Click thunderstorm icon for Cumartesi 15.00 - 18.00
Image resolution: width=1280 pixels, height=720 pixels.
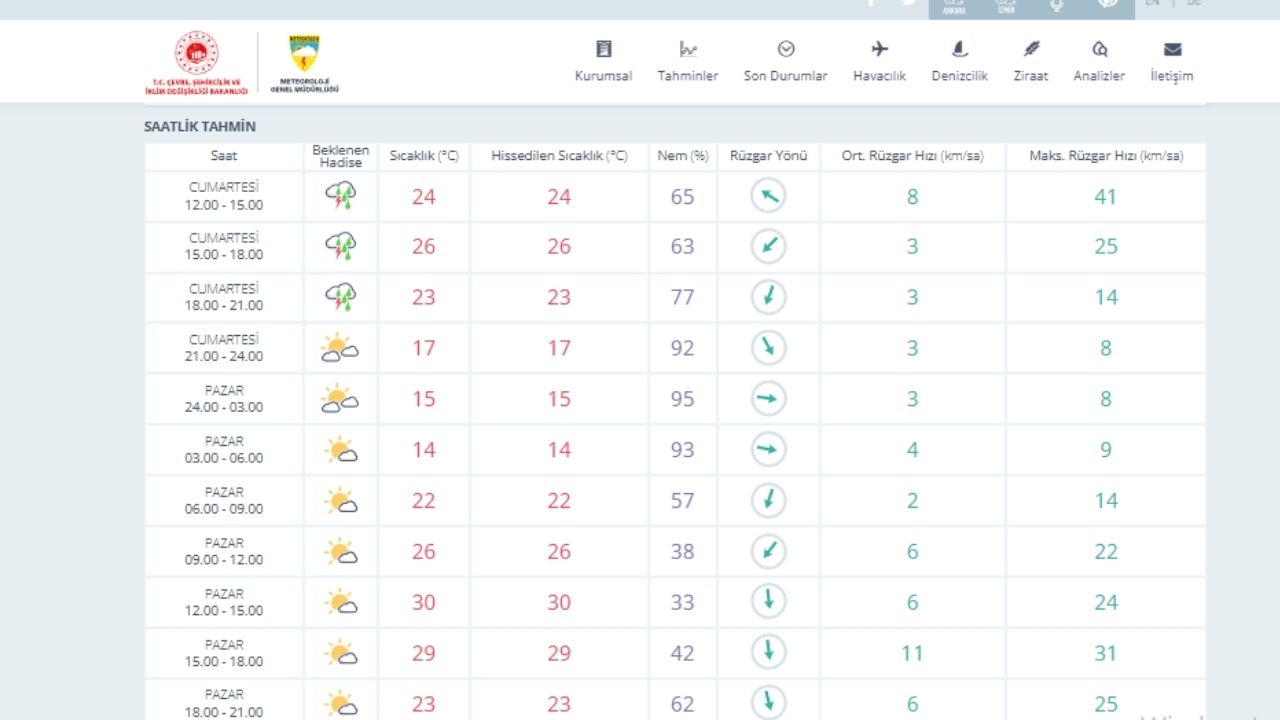tap(341, 246)
